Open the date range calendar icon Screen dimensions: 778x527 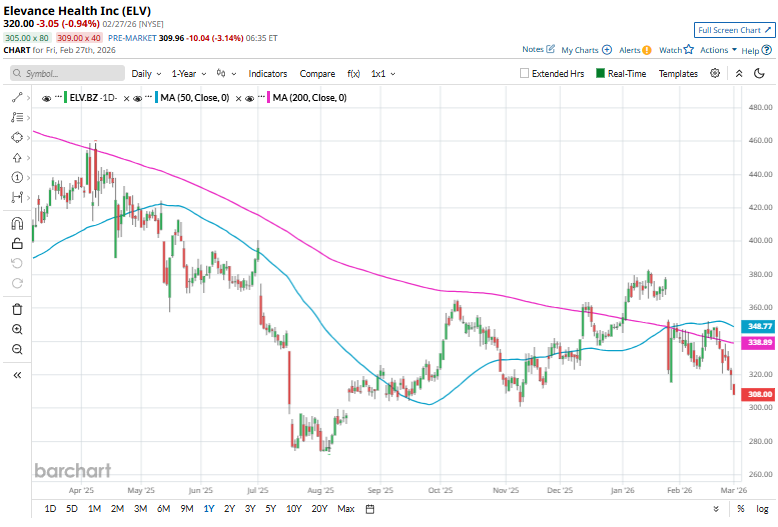click(x=370, y=509)
